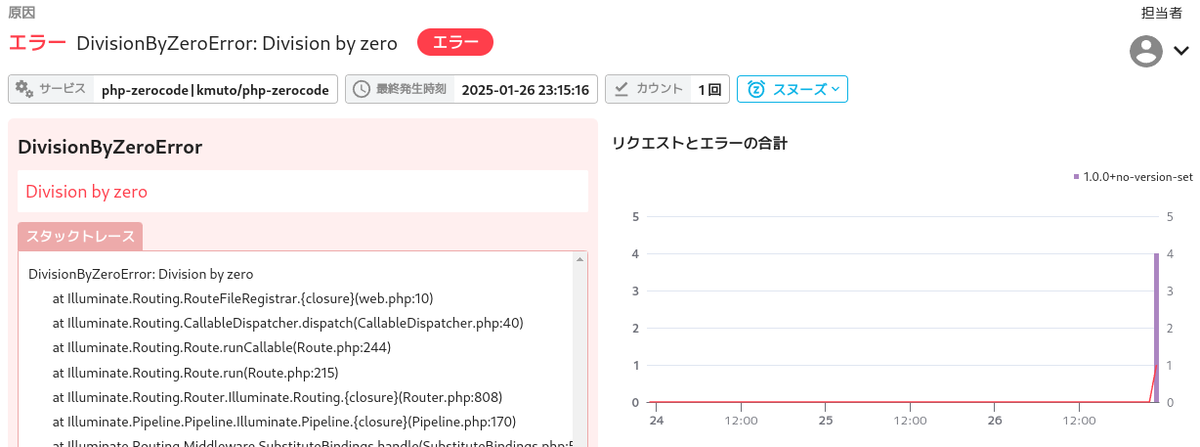
Task: Click the DivisionByZeroError heading in the pink panel
Action: 110,147
